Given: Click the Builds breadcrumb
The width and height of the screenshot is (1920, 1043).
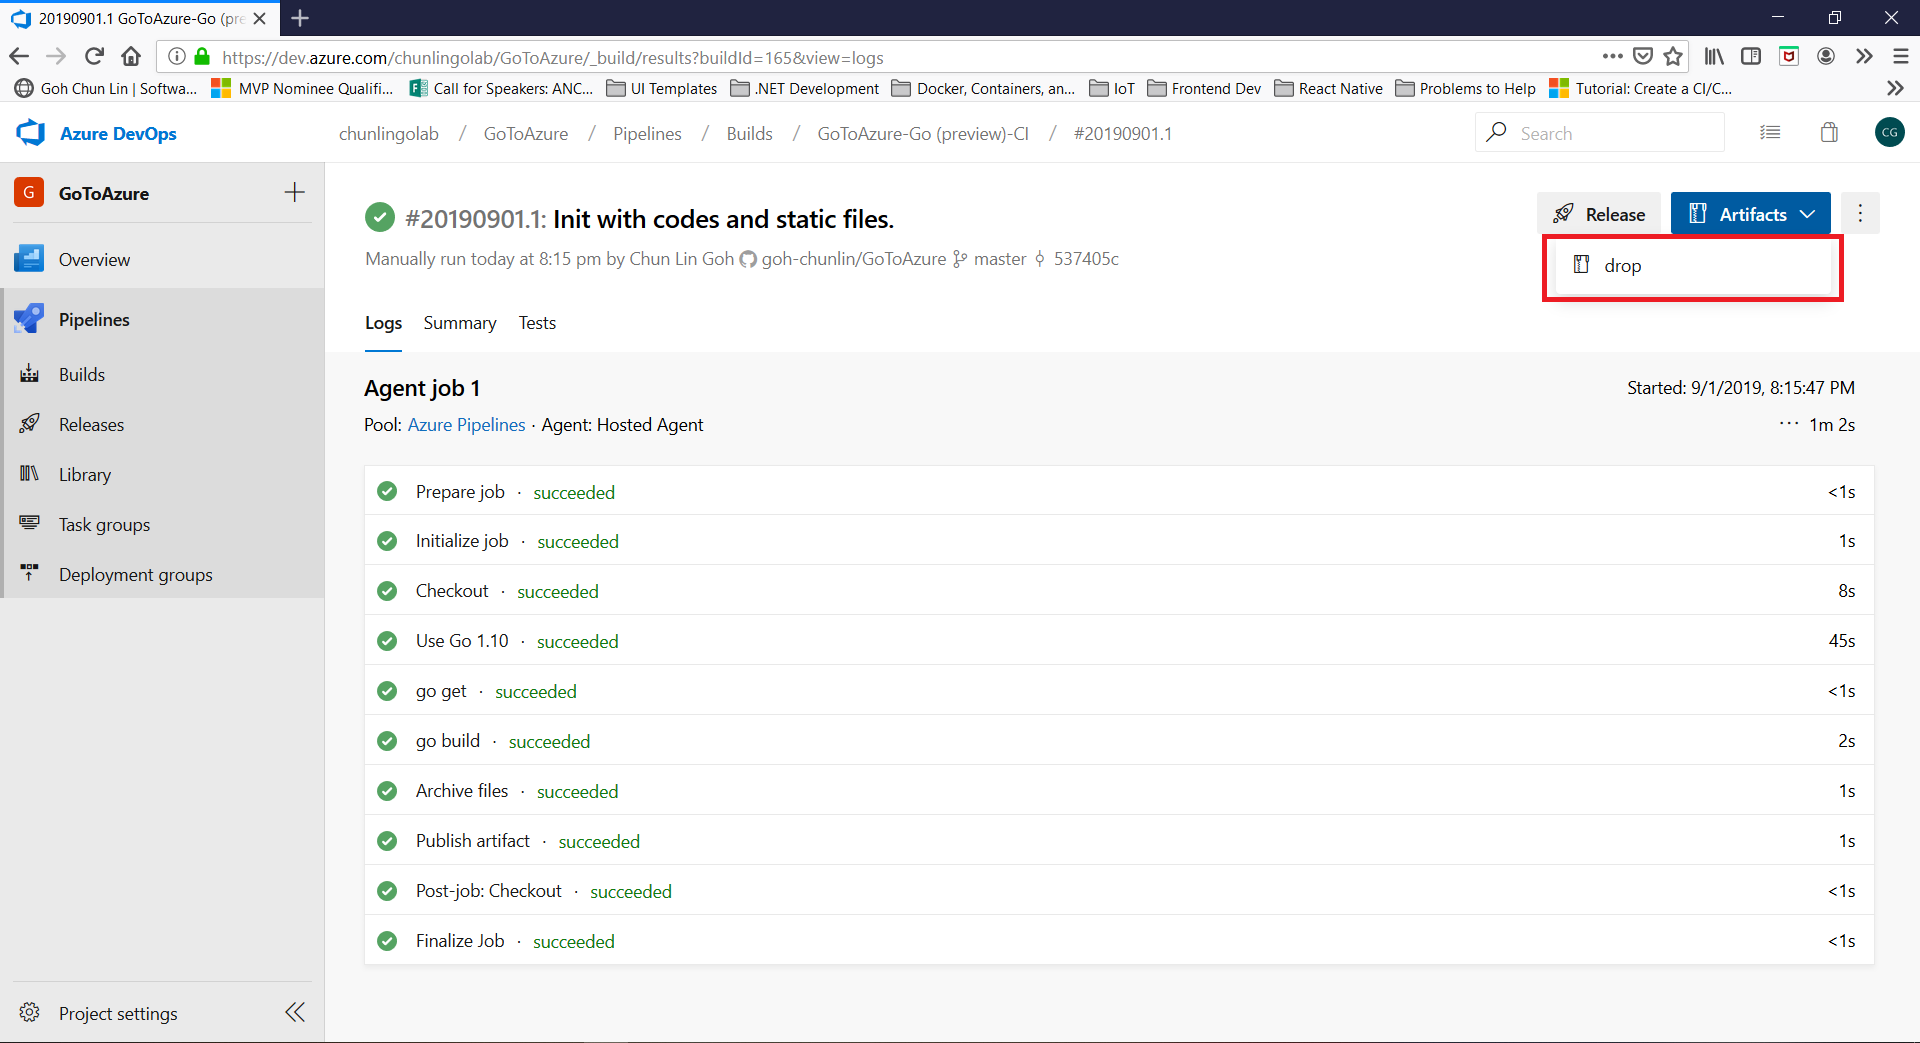Looking at the screenshot, I should point(749,134).
